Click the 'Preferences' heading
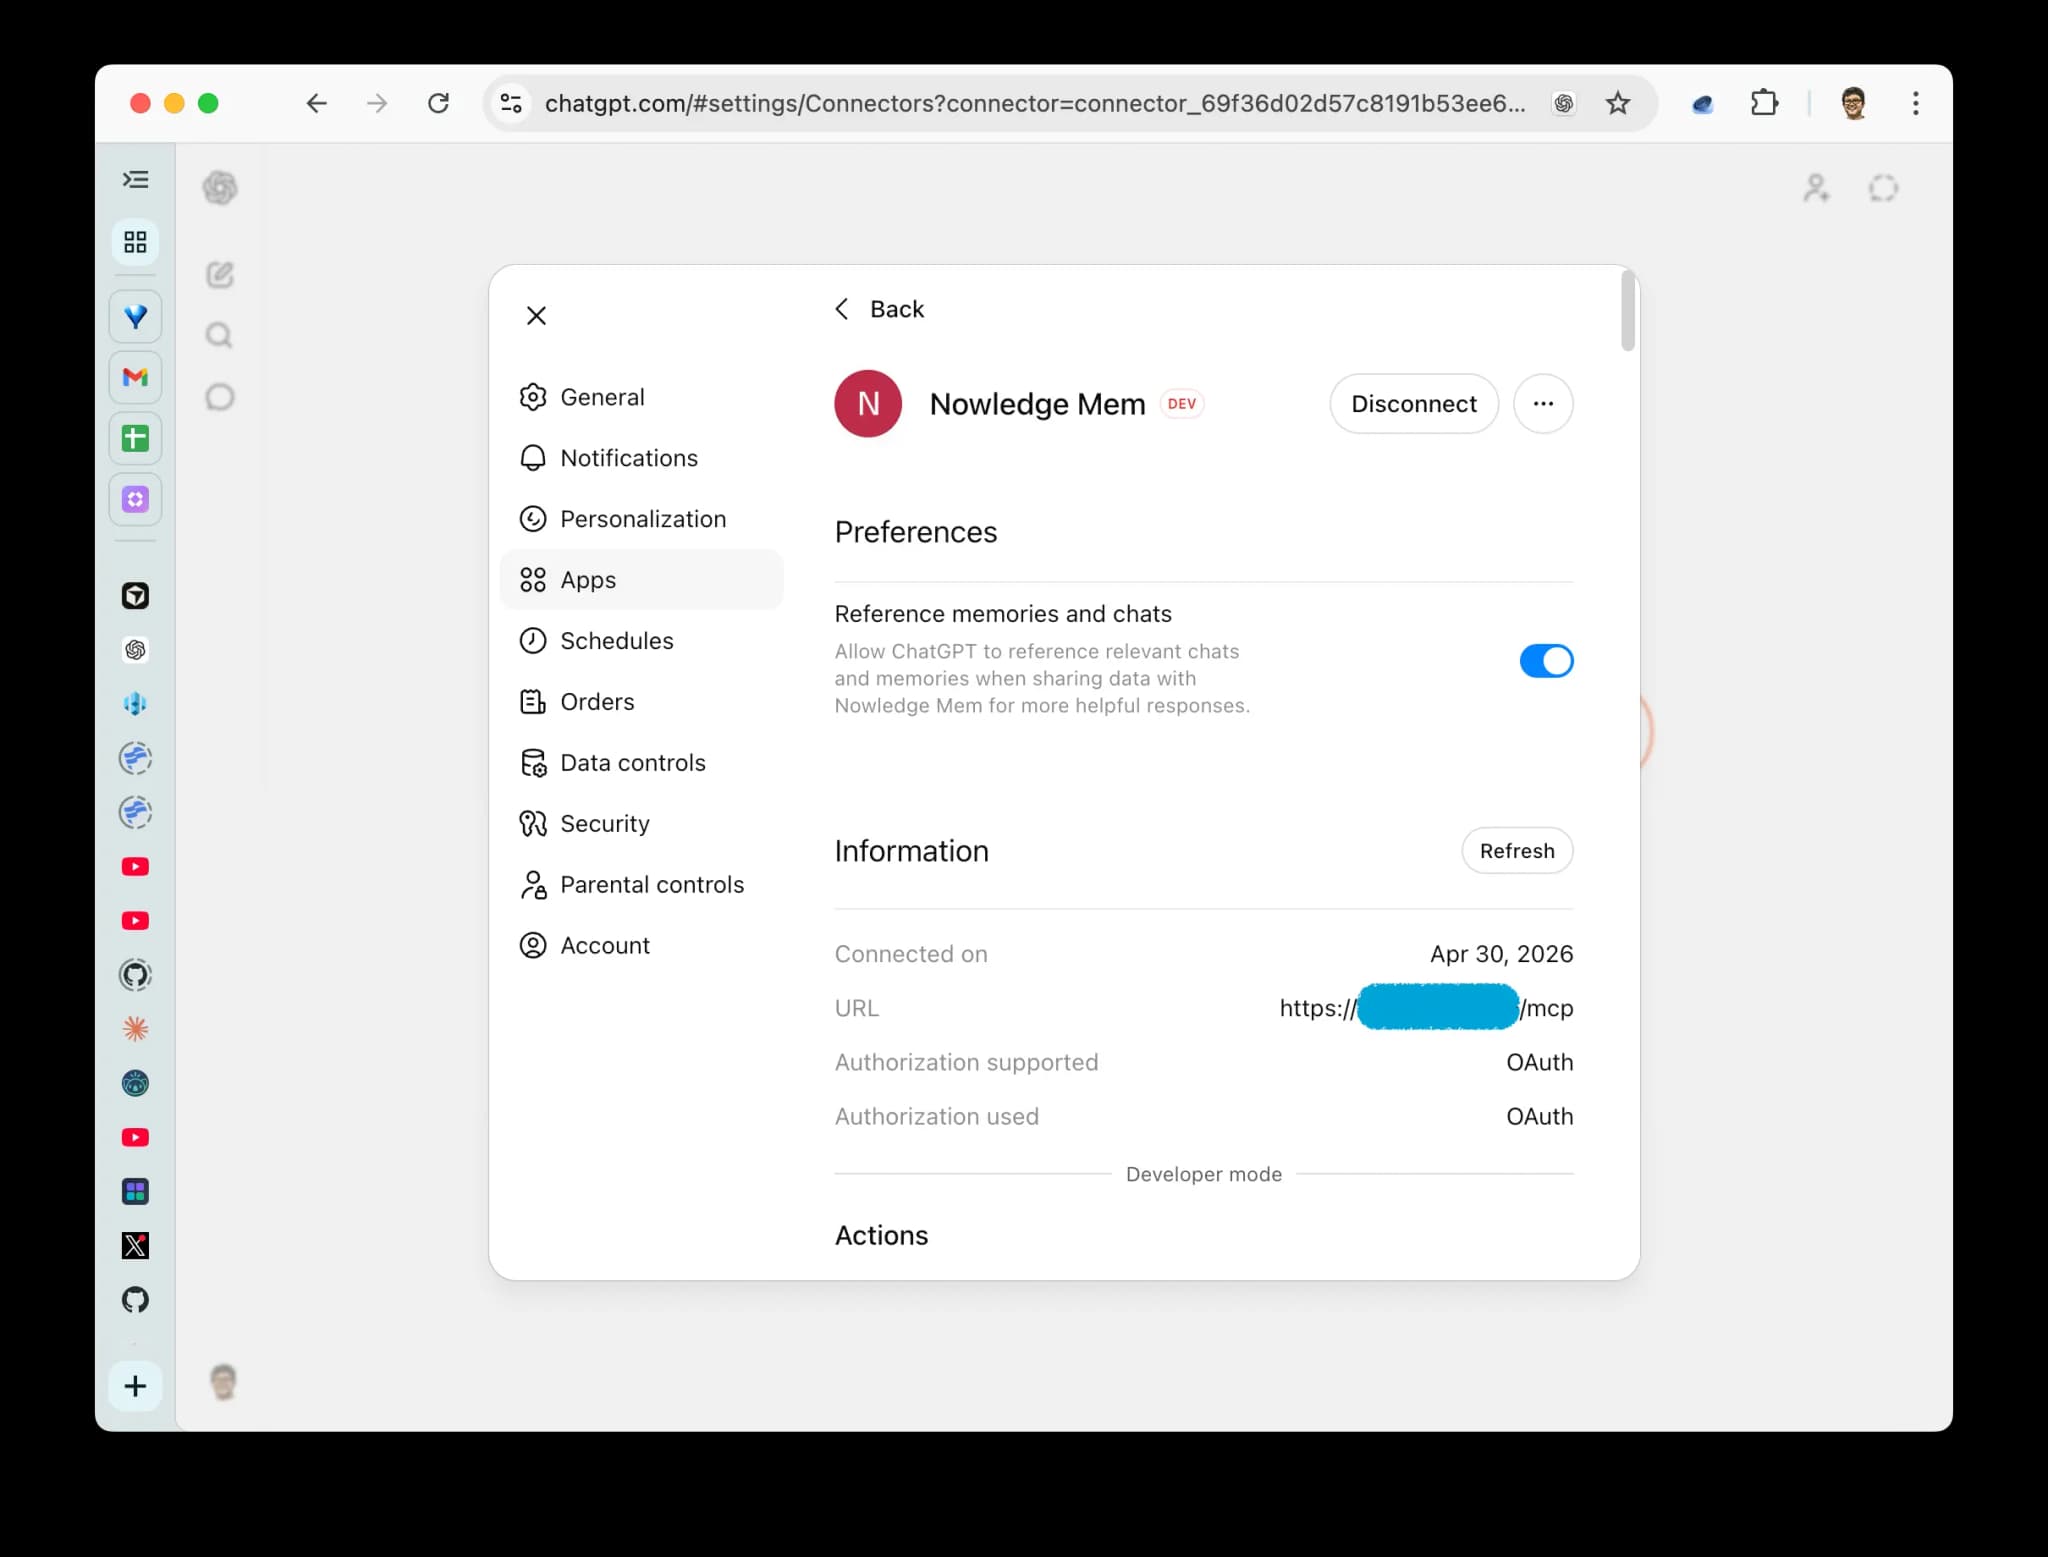Image resolution: width=2048 pixels, height=1557 pixels. click(x=916, y=532)
